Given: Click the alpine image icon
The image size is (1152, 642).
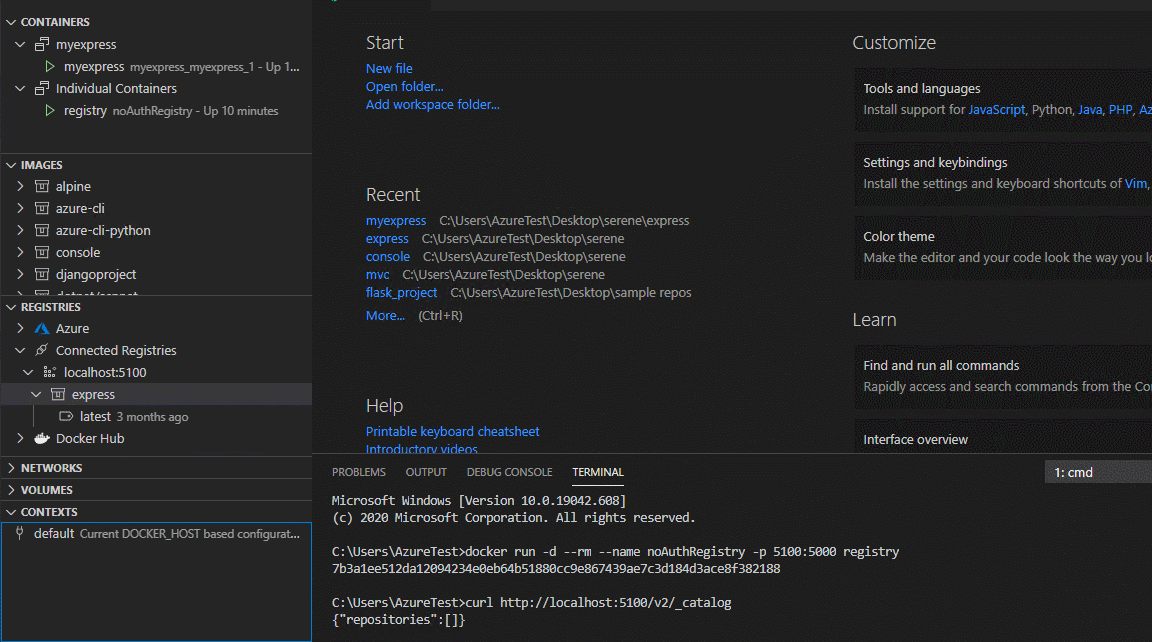Looking at the screenshot, I should click(42, 187).
